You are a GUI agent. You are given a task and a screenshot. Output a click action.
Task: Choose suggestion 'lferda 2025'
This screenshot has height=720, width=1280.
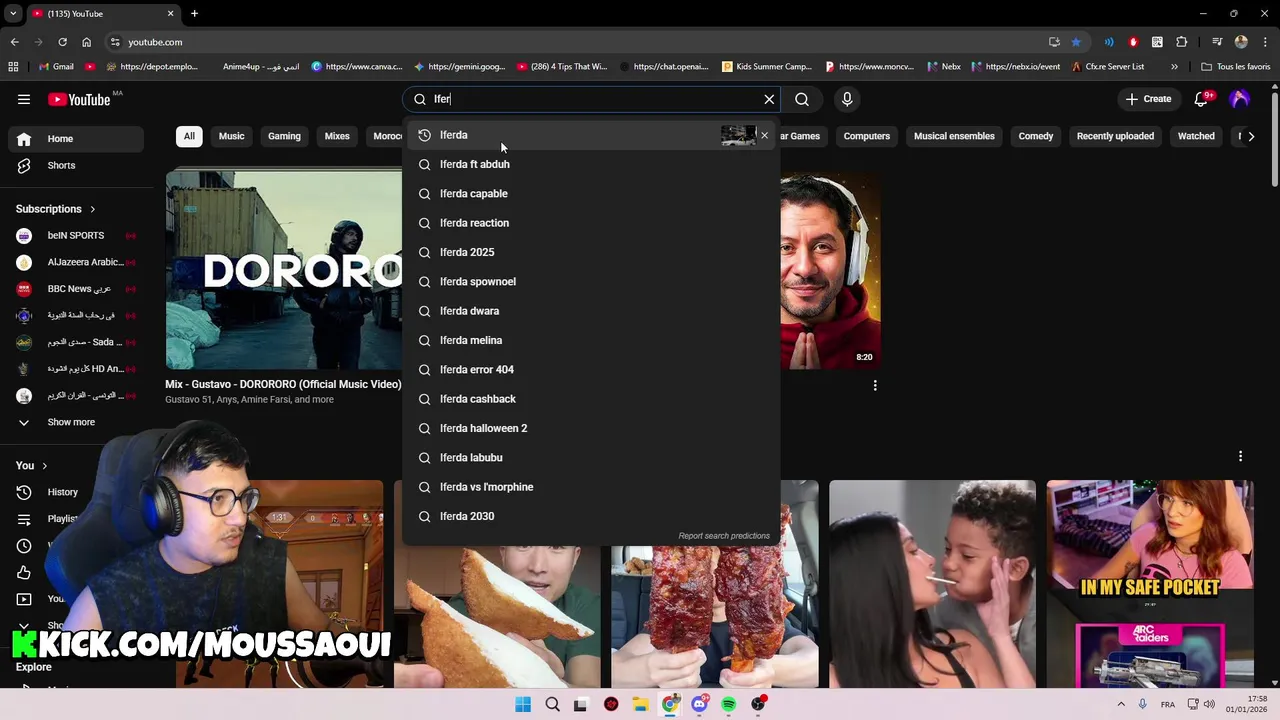point(591,252)
